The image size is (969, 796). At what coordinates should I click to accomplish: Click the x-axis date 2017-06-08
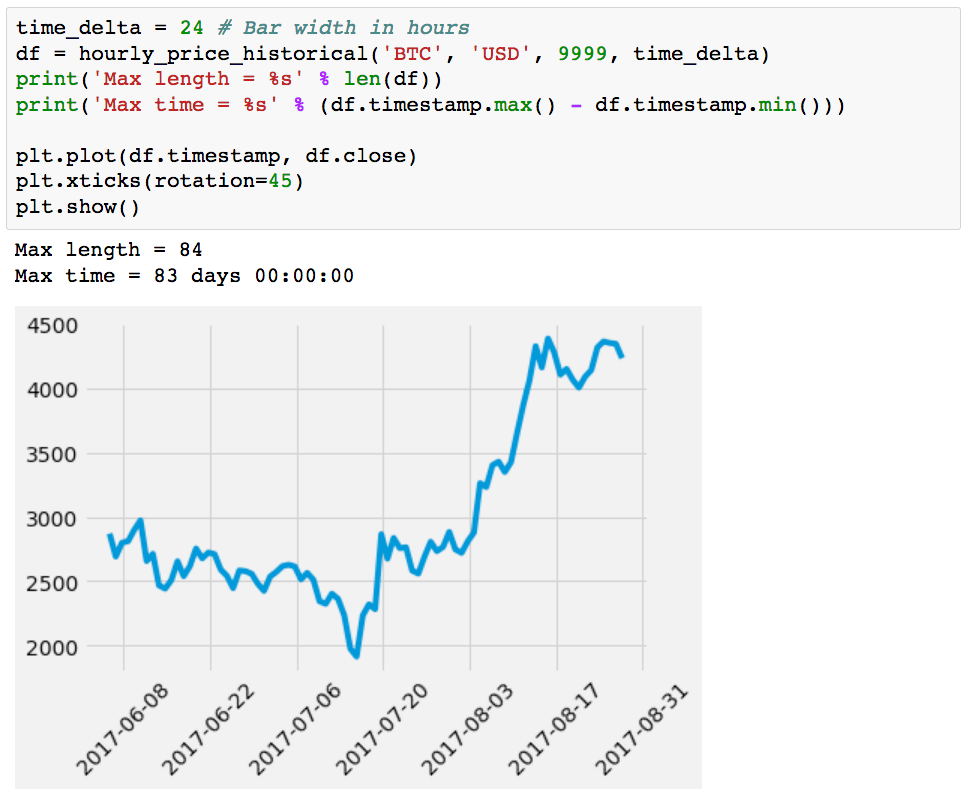[122, 730]
